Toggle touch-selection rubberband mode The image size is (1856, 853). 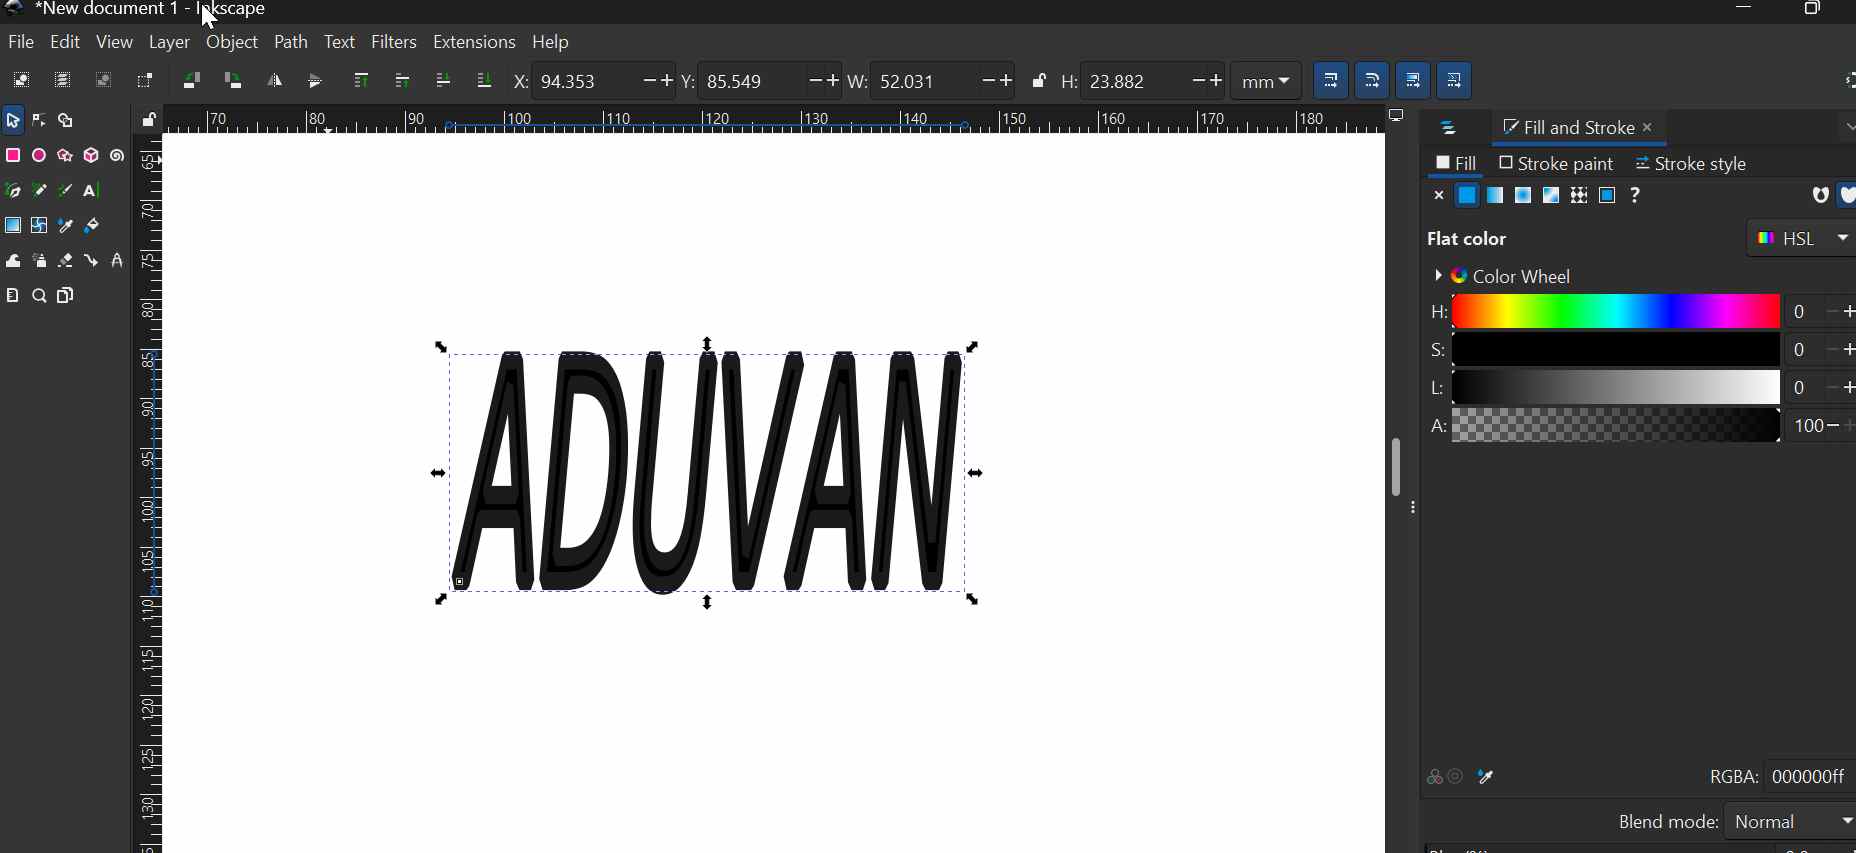click(x=145, y=80)
